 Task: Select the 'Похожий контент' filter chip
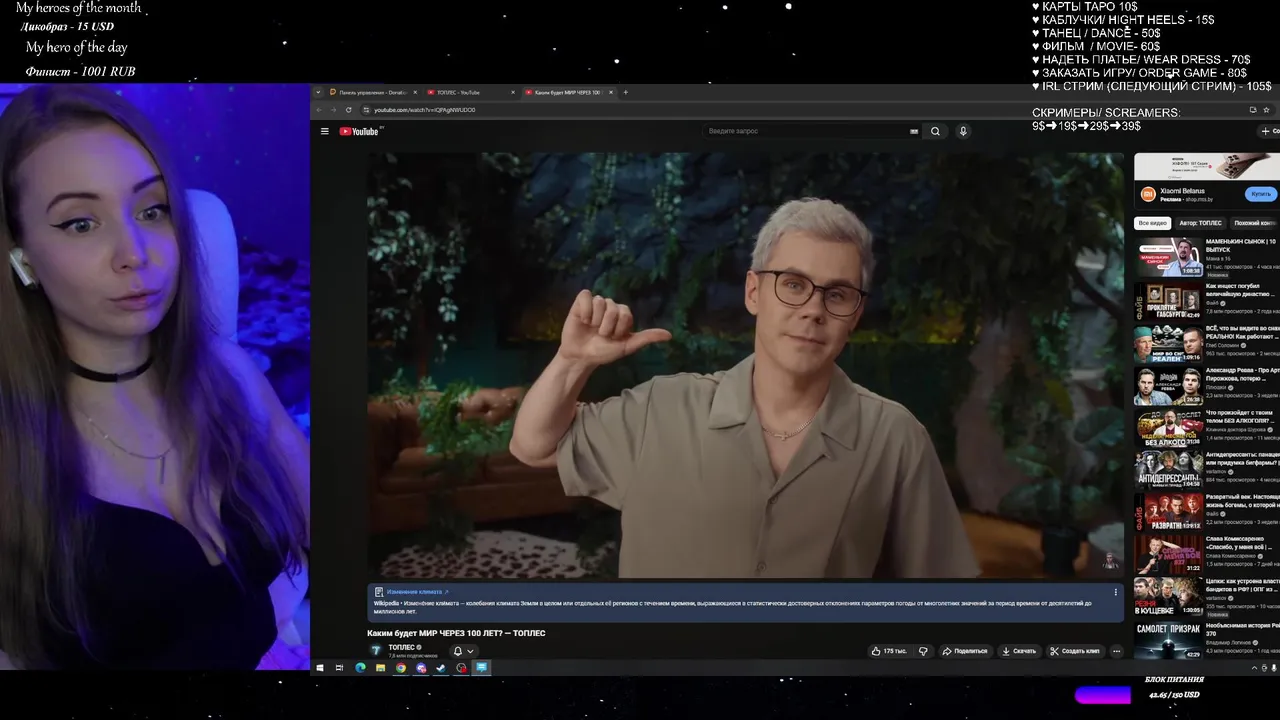click(x=1254, y=223)
